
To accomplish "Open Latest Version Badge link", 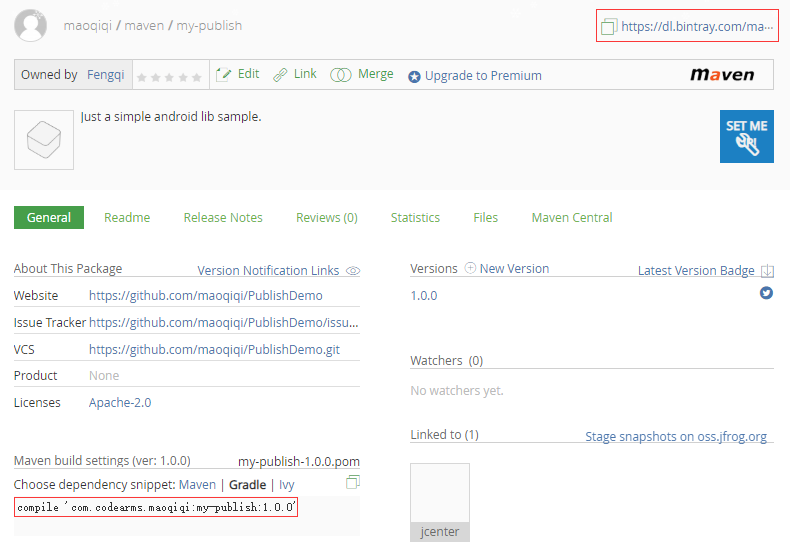I will 696,270.
